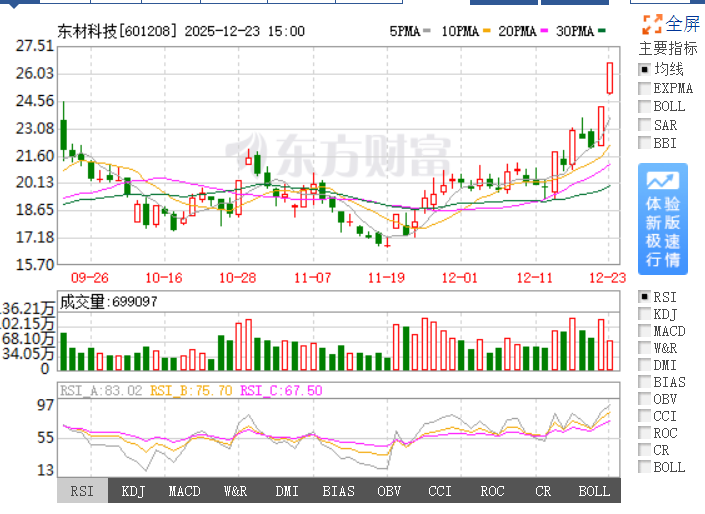Image resolution: width=705 pixels, height=514 pixels.
Task: Switch to BOLL tab in bottom bar
Action: click(x=594, y=491)
